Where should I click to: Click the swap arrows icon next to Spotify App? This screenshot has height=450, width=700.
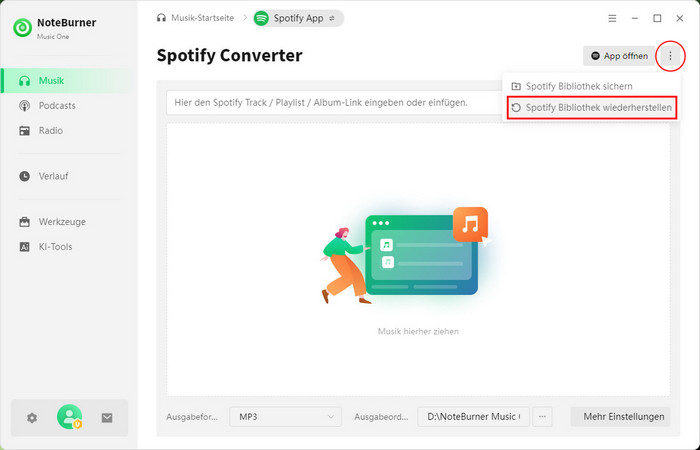(332, 18)
